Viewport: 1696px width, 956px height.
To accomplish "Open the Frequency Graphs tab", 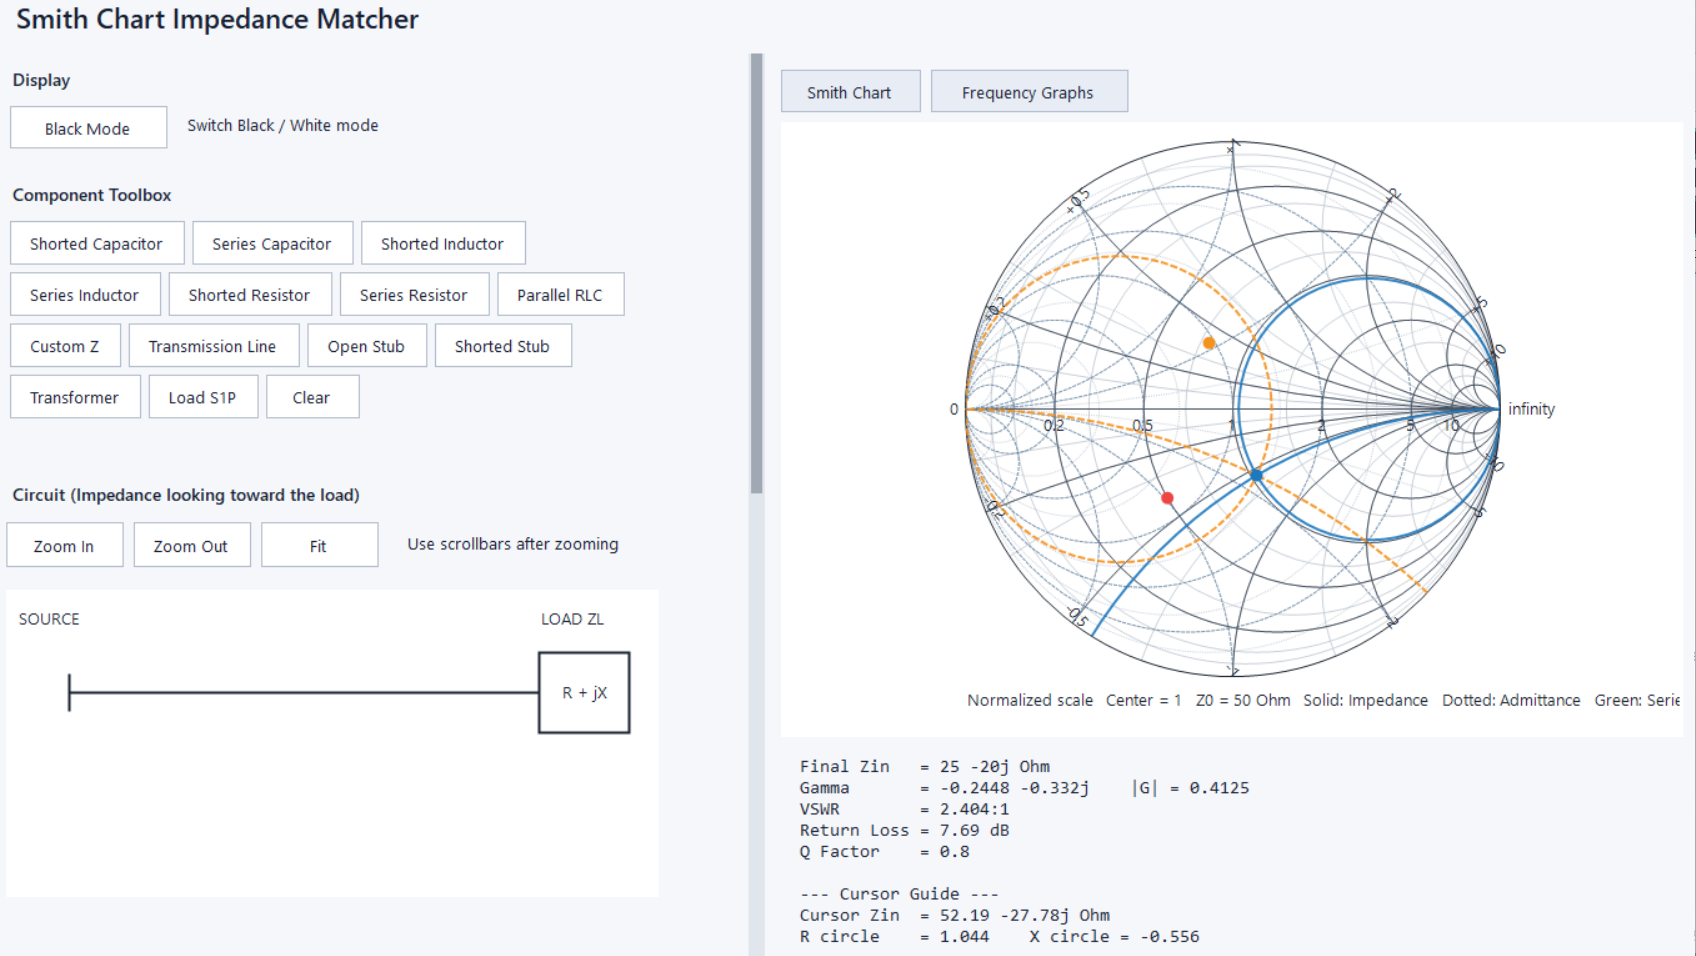I will point(1028,92).
